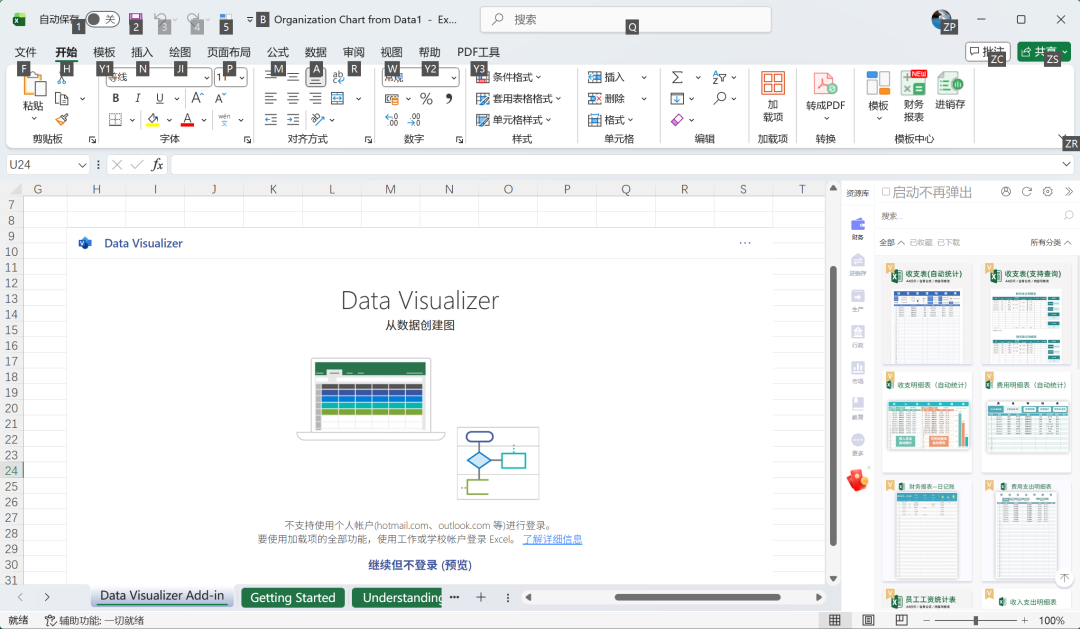This screenshot has height=629, width=1080.
Task: Click the decrease decimal icon
Action: click(x=414, y=120)
